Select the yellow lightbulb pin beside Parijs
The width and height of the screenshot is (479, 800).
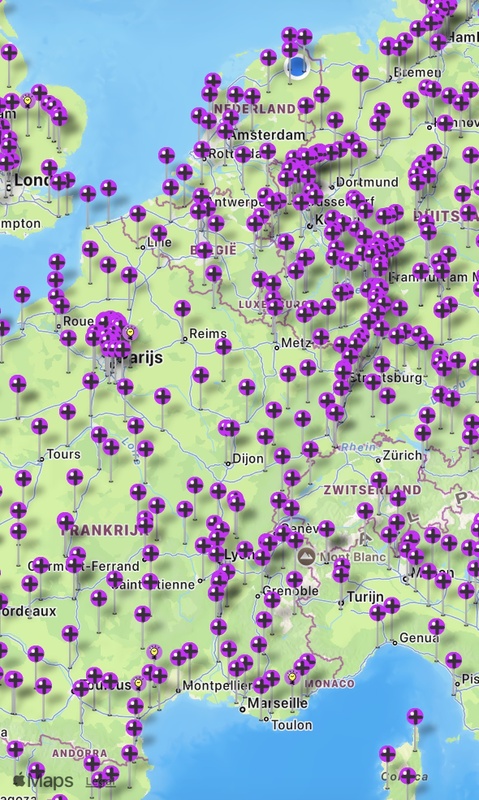(x=130, y=333)
